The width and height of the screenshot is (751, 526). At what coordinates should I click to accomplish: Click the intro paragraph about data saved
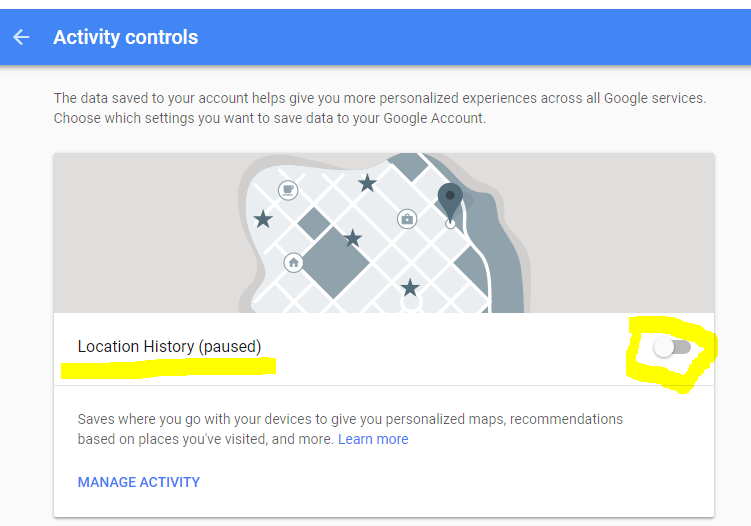(x=379, y=108)
